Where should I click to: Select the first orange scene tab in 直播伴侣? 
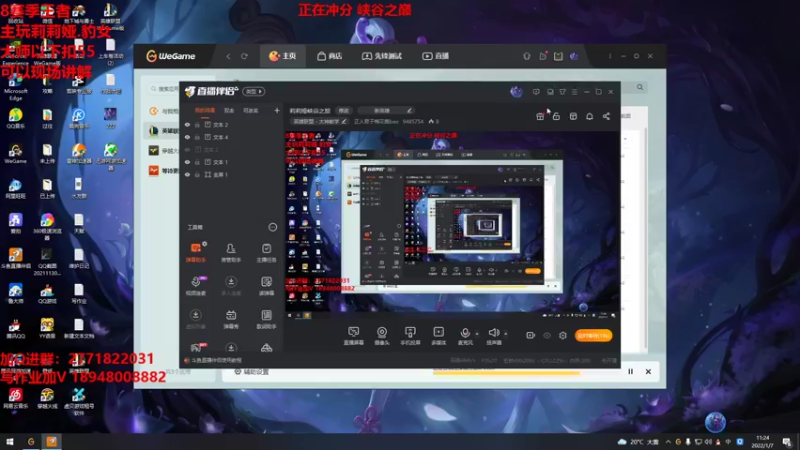(205, 110)
